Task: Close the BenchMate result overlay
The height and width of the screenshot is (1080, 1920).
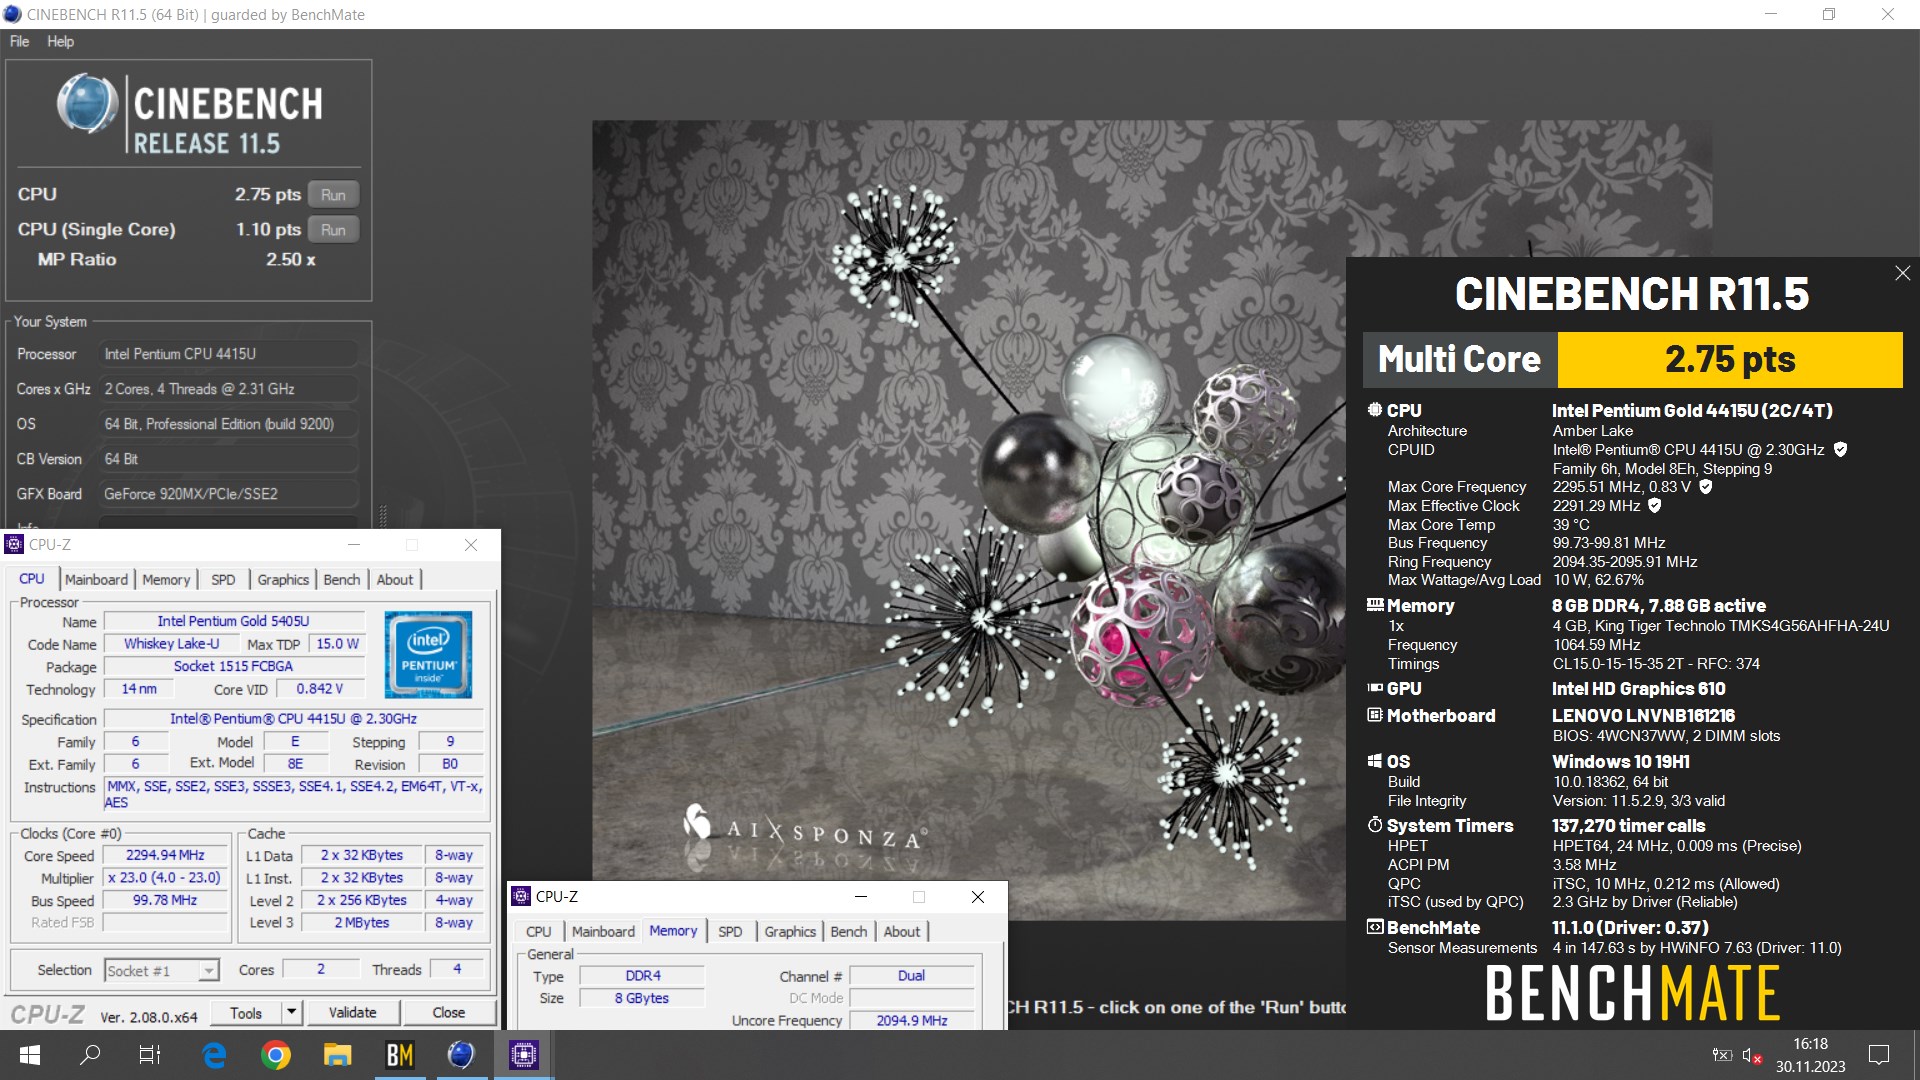Action: (1902, 273)
